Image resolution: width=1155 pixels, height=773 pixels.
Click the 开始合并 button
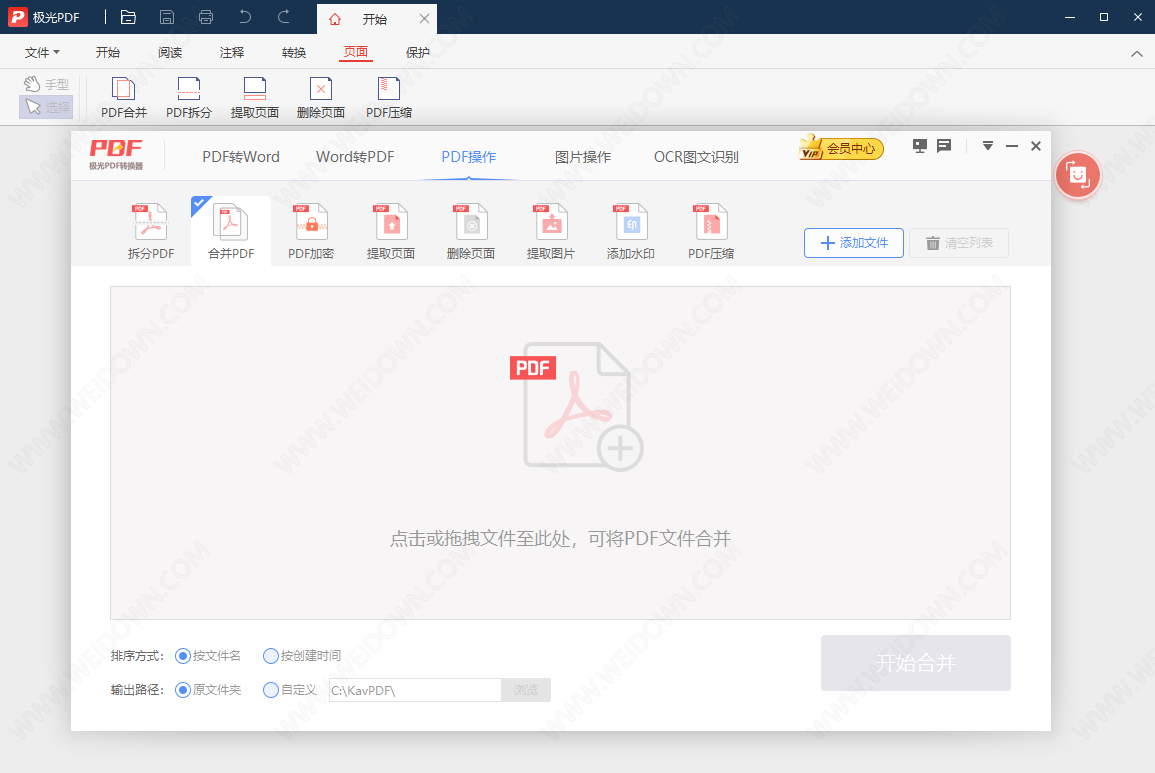coord(916,663)
